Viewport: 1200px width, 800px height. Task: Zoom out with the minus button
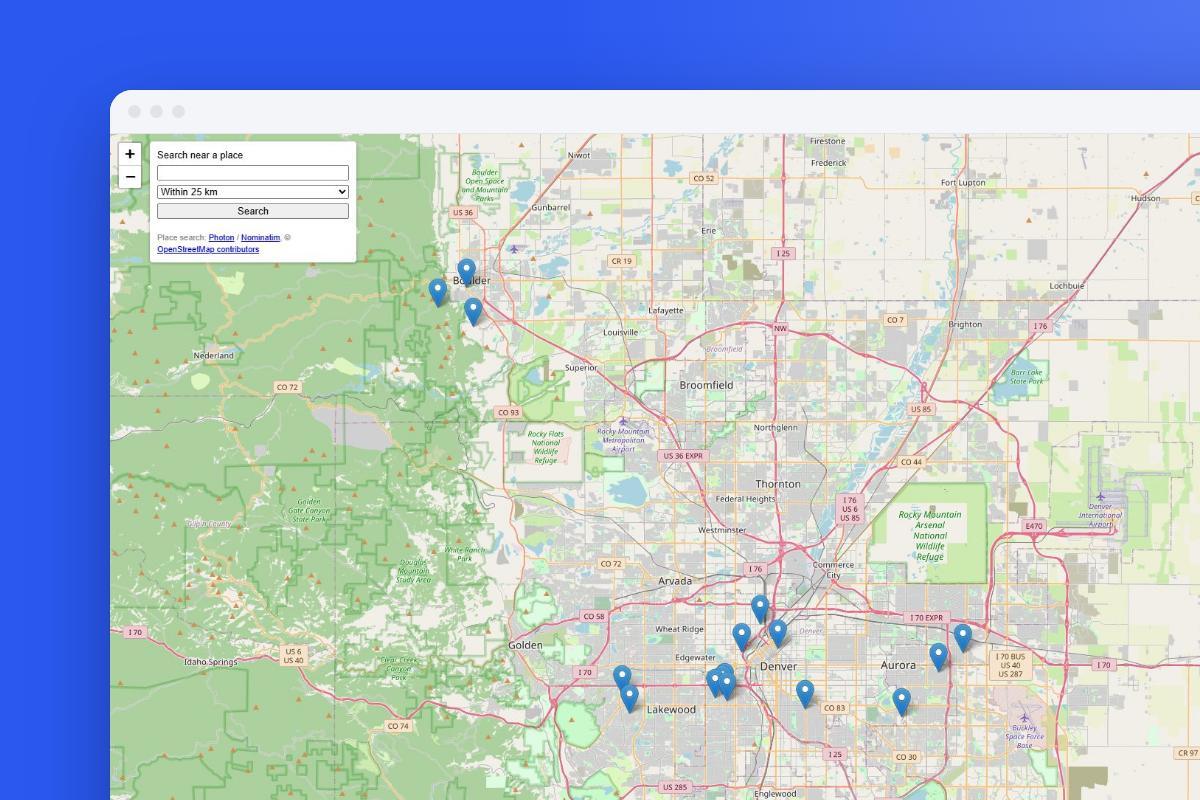tap(130, 177)
